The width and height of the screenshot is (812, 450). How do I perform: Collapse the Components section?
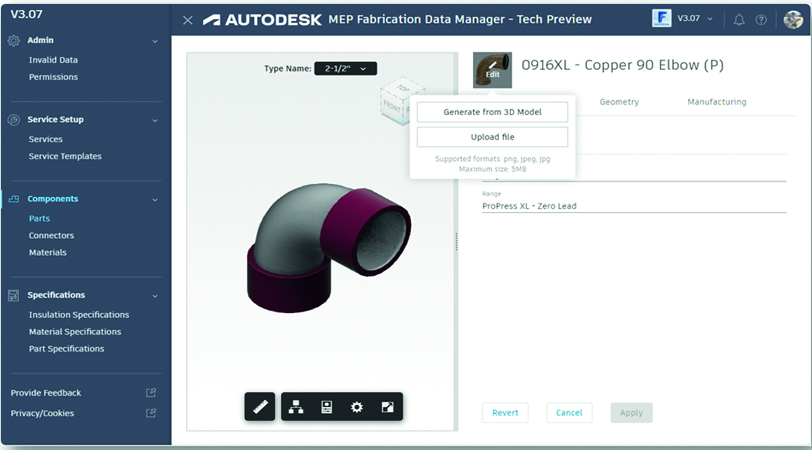(155, 199)
